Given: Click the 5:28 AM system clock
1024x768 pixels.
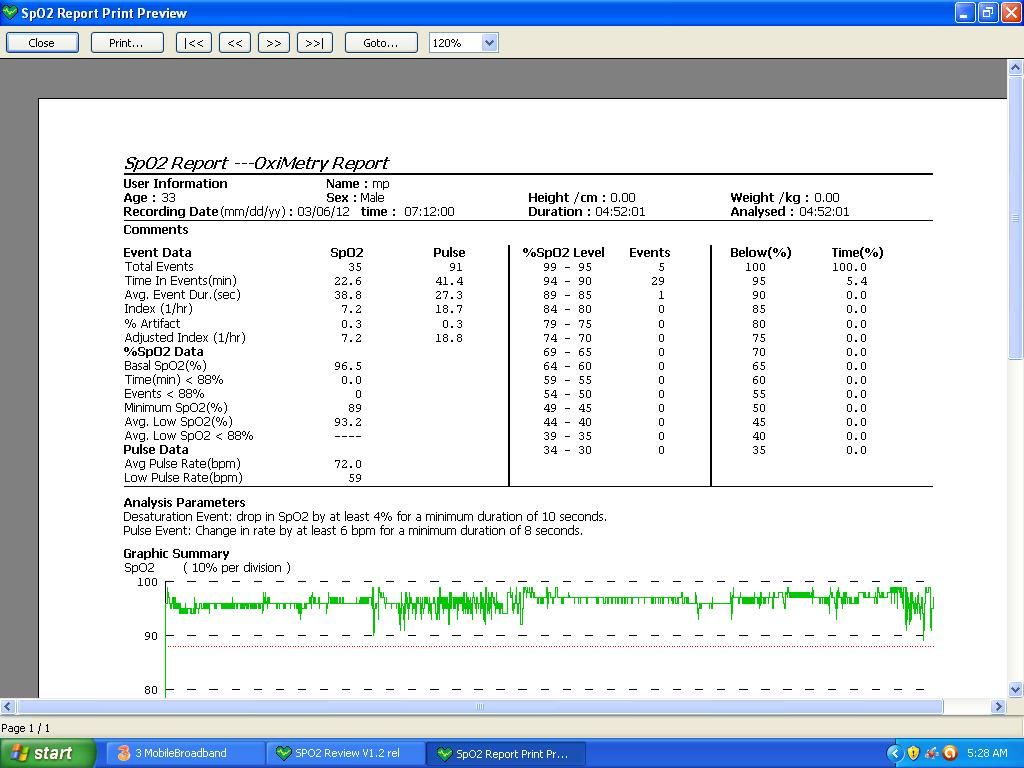Looking at the screenshot, I should 987,753.
